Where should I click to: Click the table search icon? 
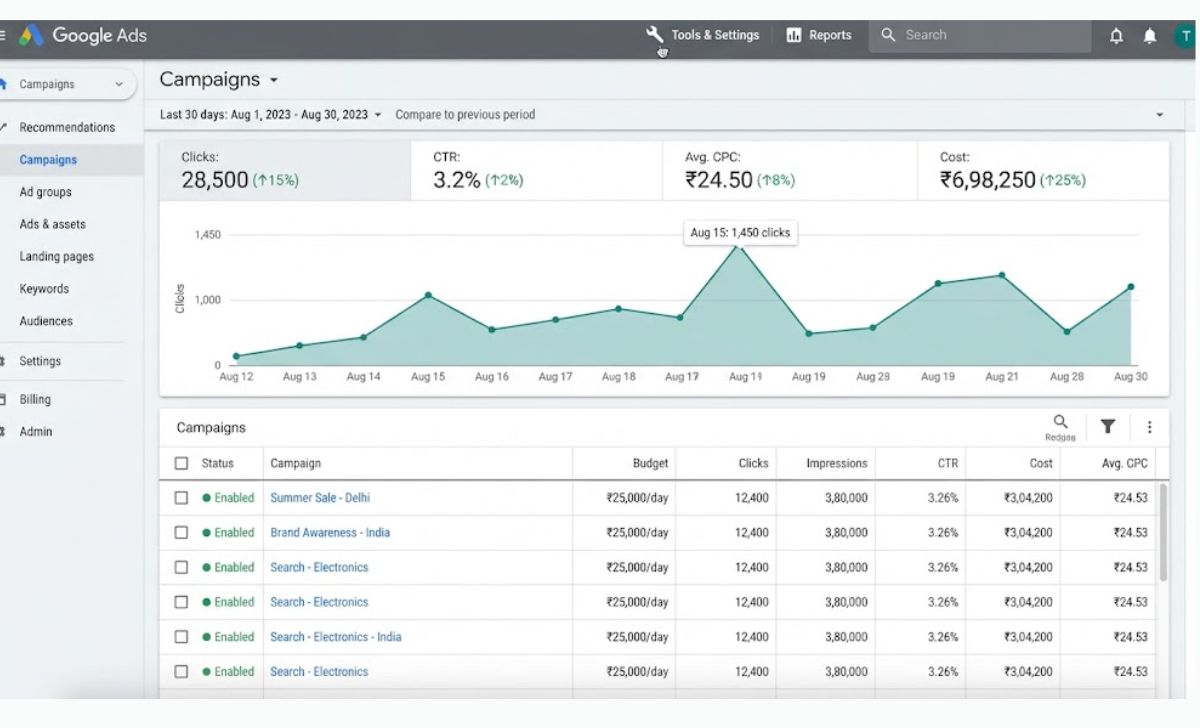click(1060, 422)
